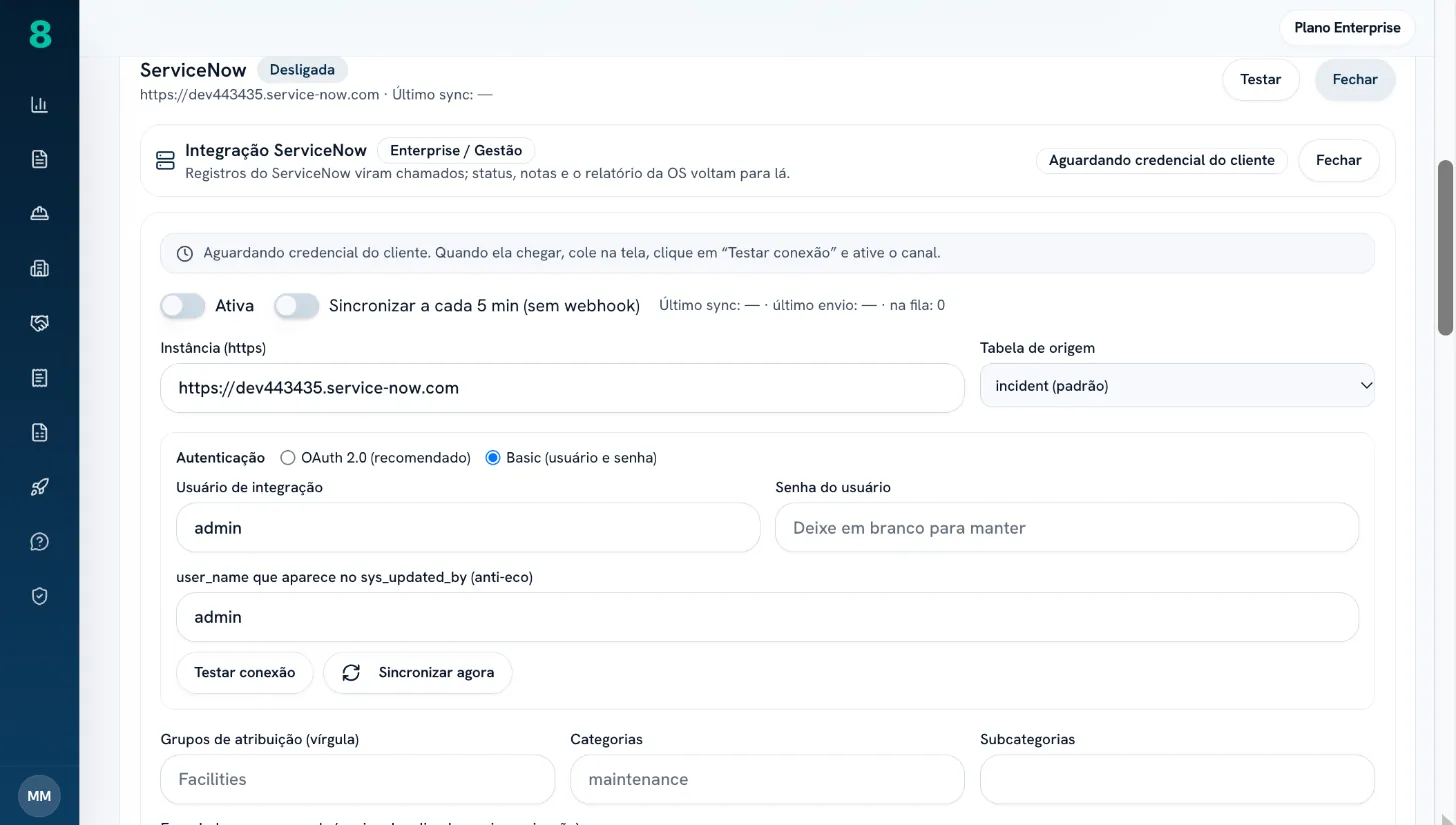Click the Desligada status badge
Viewport: 1456px width, 825px height.
pyautogui.click(x=302, y=70)
